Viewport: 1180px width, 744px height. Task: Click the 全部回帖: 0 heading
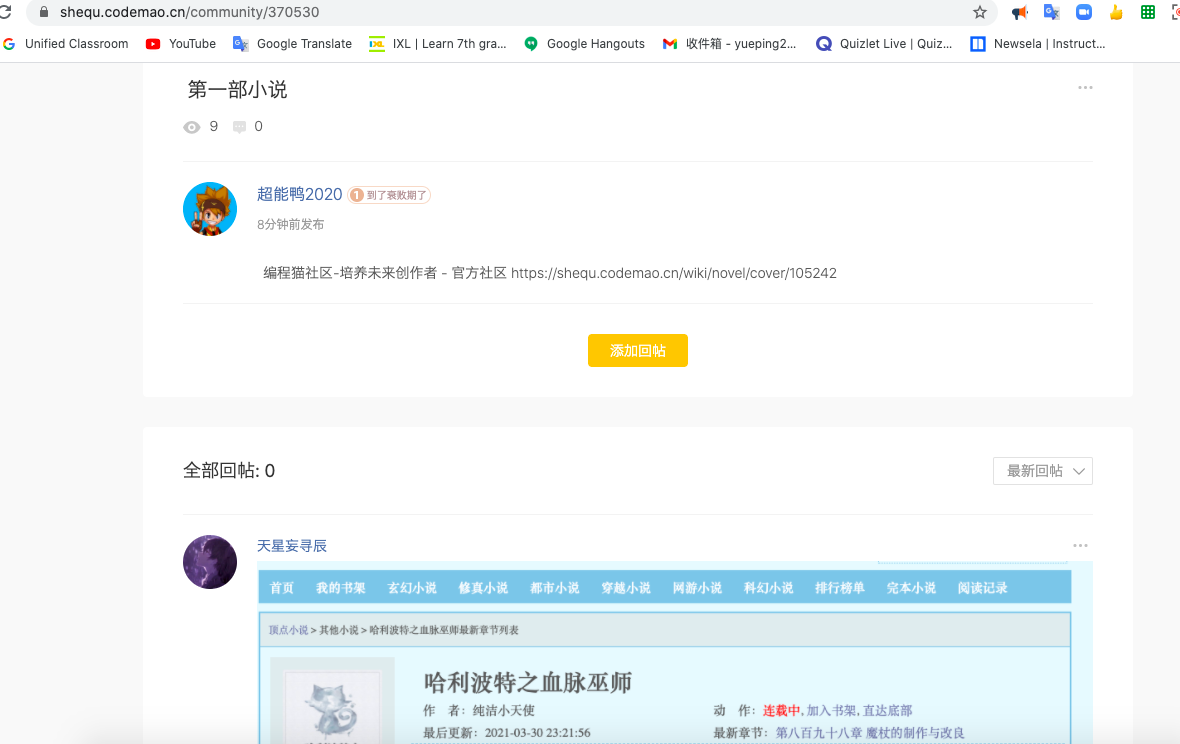(229, 471)
